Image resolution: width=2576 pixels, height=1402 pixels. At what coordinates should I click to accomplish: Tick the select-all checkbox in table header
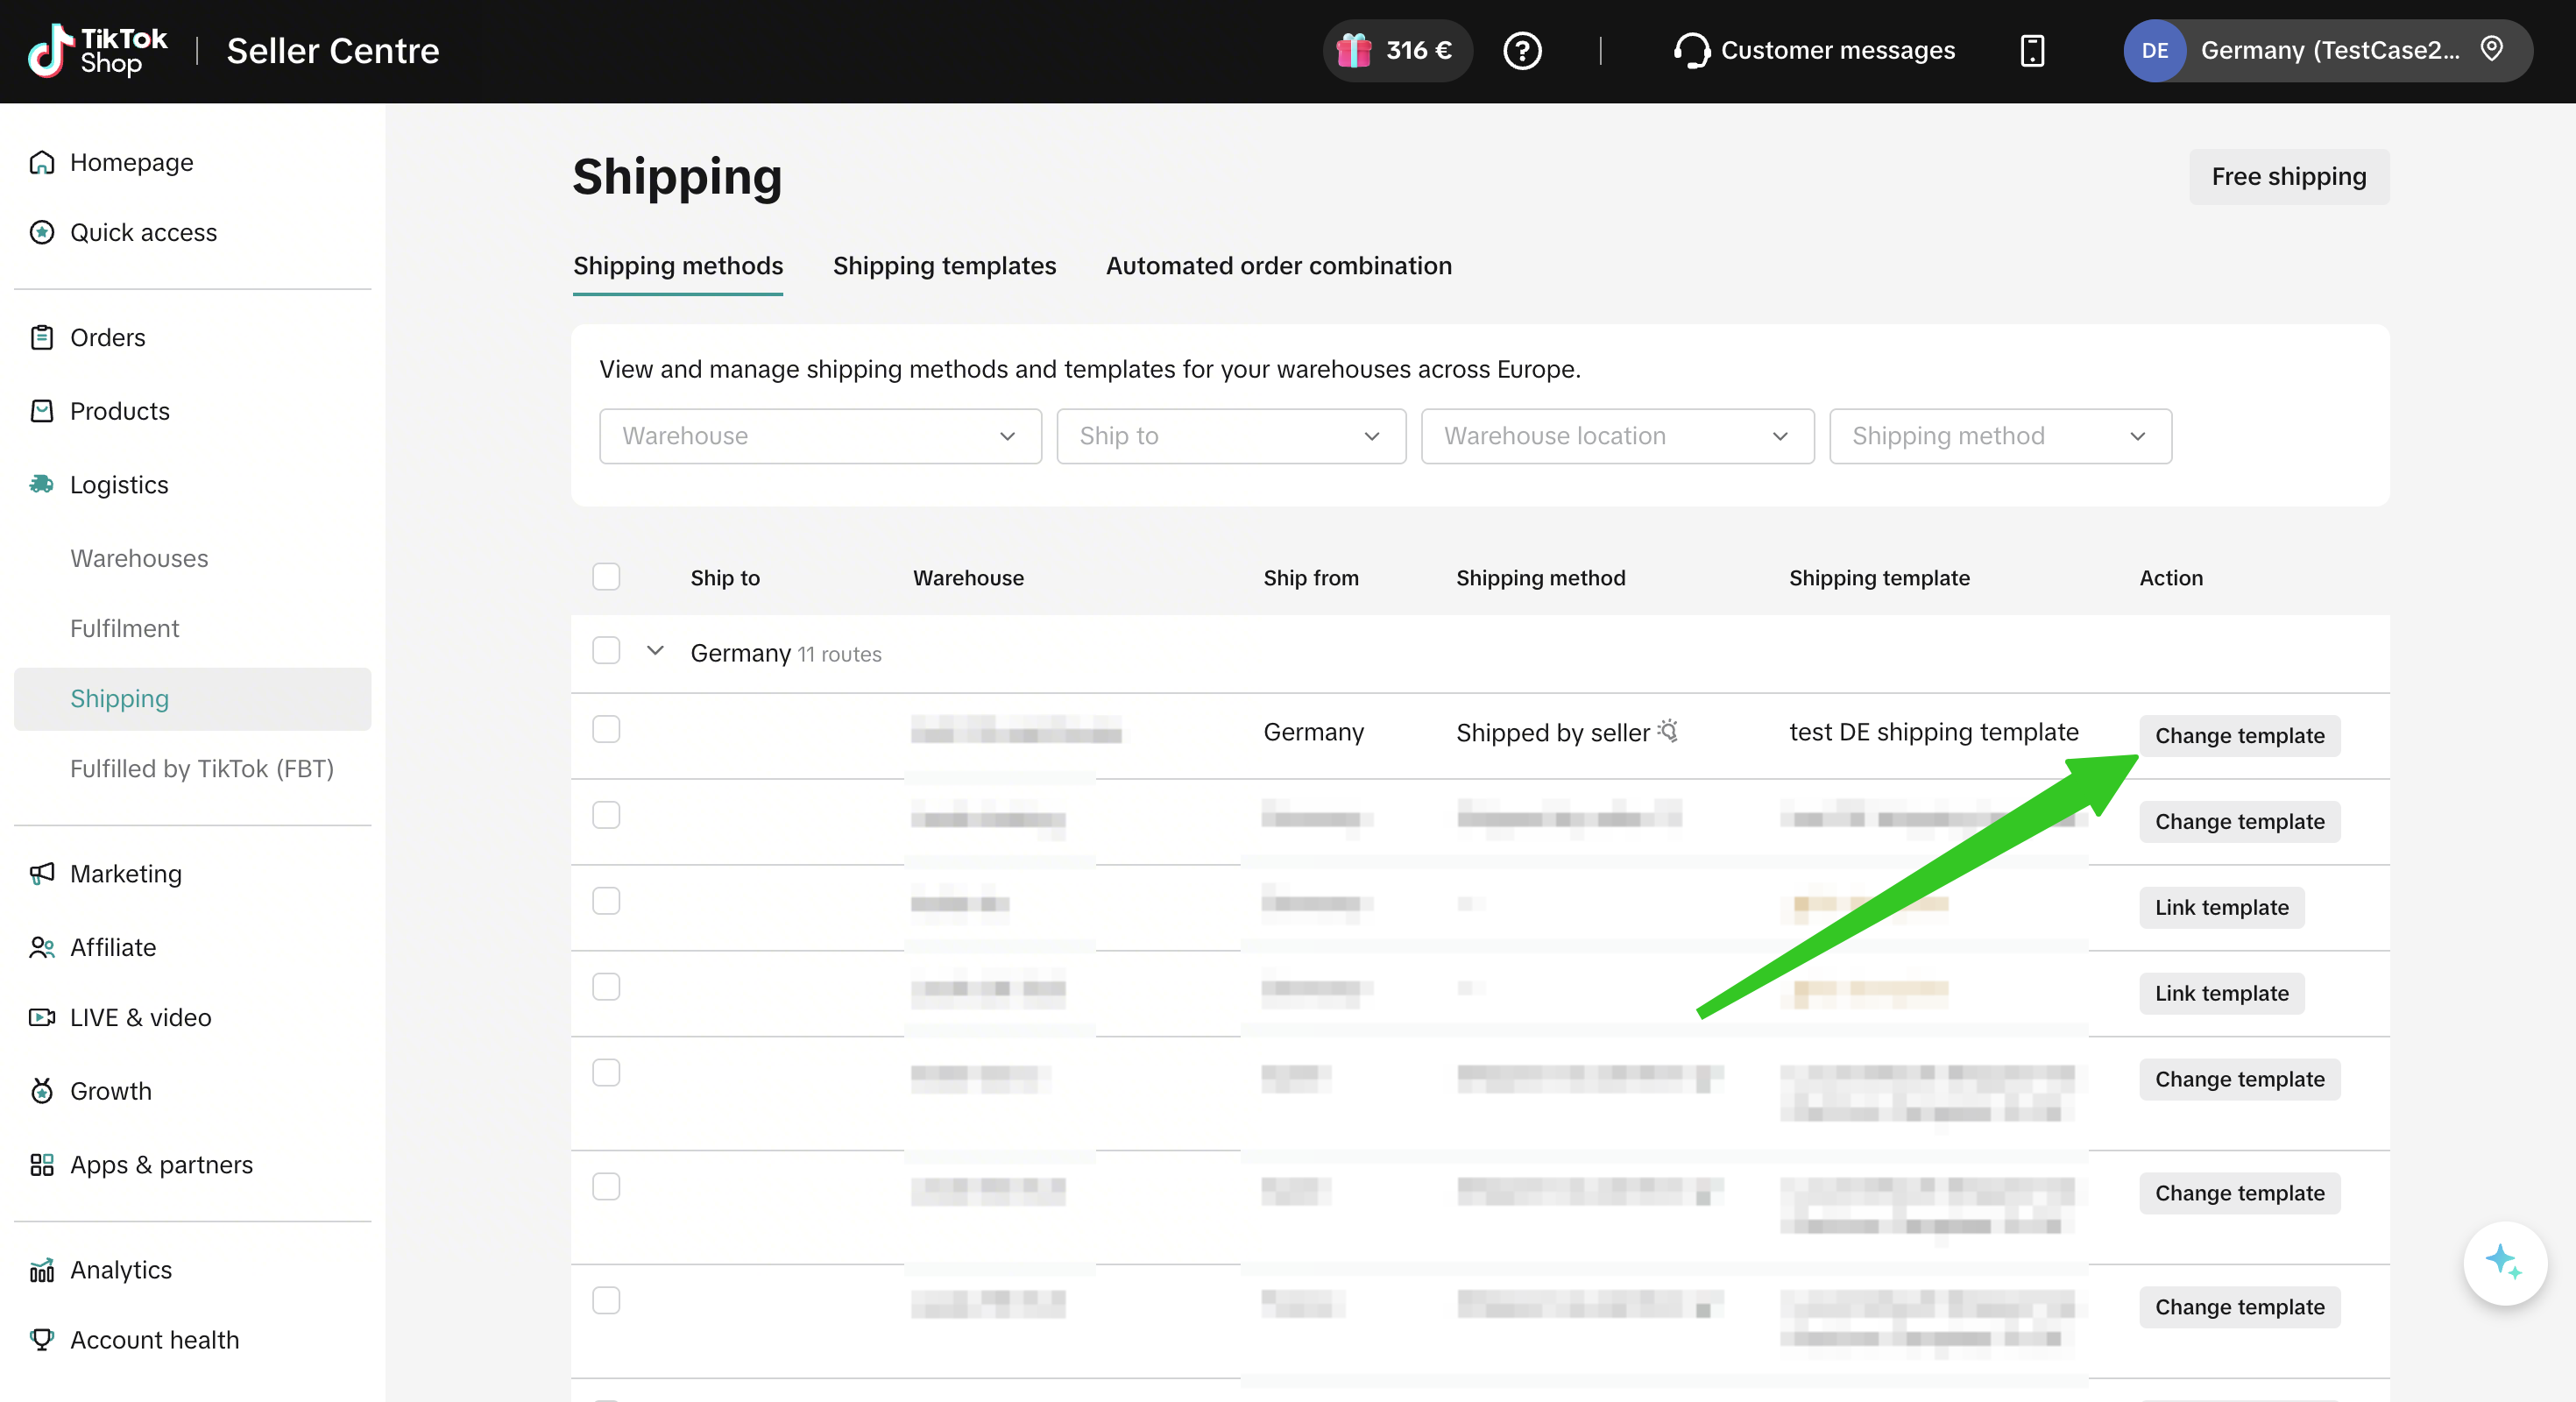pyautogui.click(x=606, y=576)
